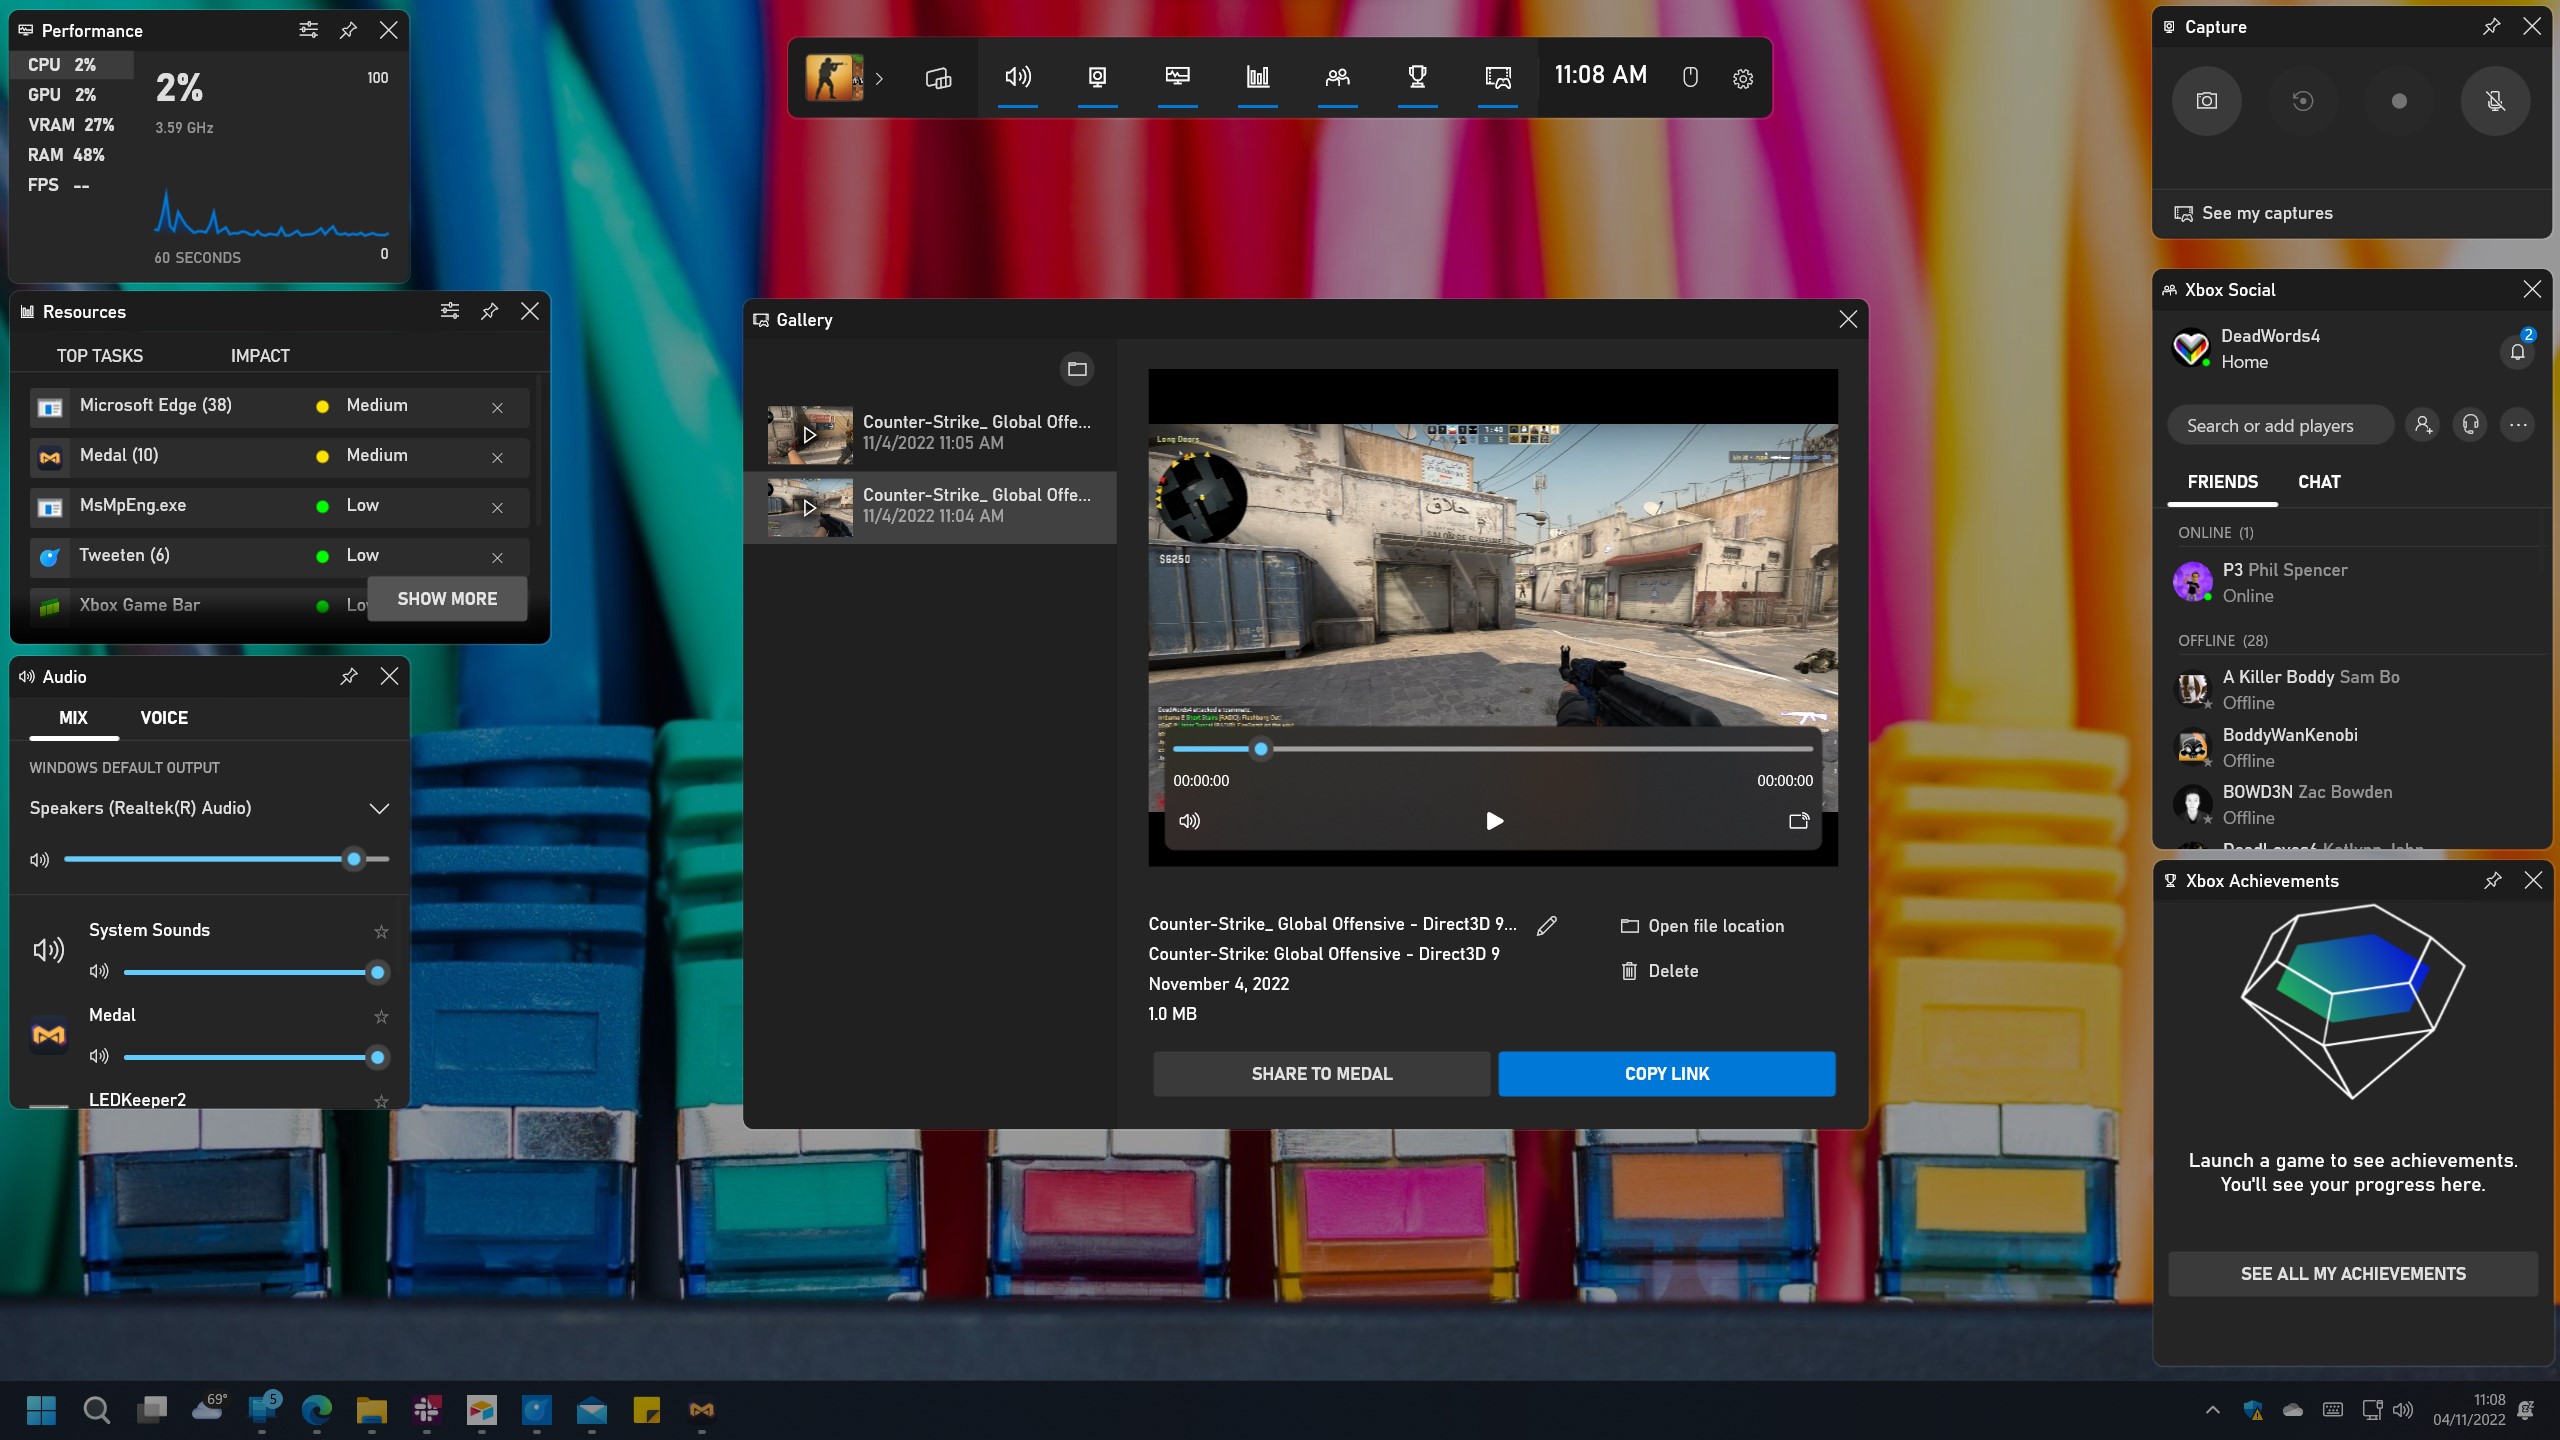Toggle the Gallery widget from the top bar
Viewport: 2560px width, 1440px height.
[x=1498, y=78]
